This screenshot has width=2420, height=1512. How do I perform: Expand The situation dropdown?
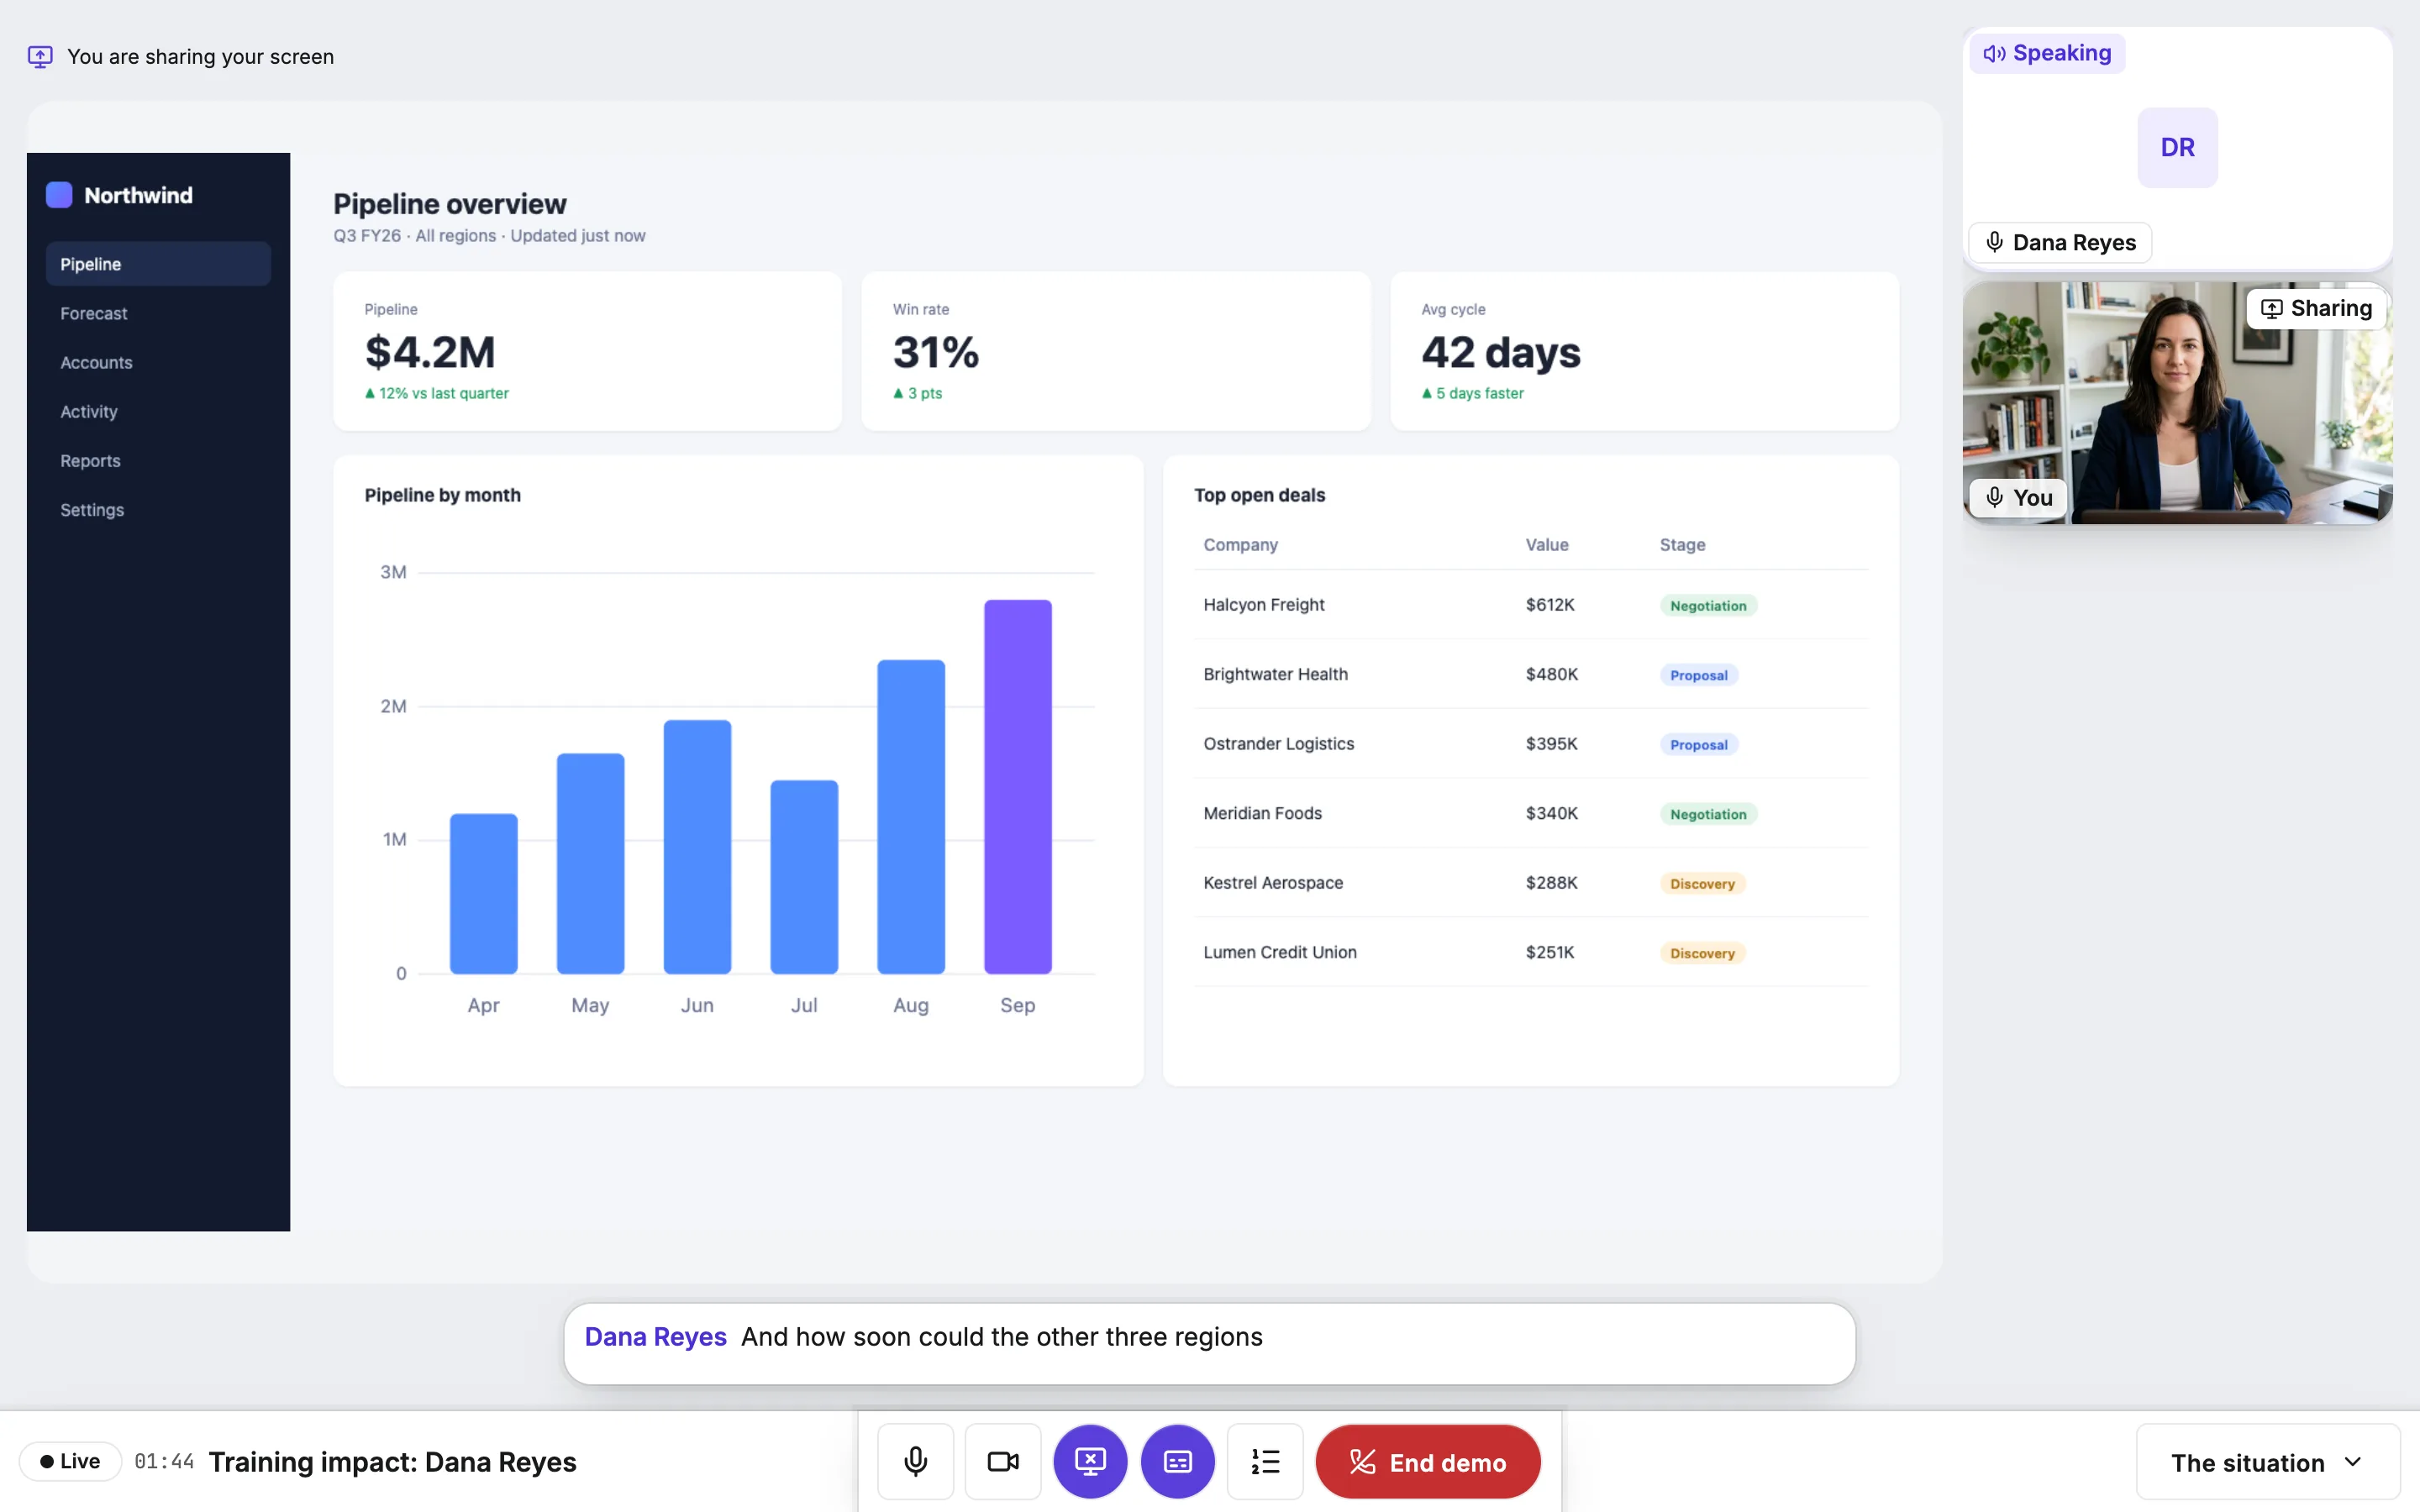2267,1462
